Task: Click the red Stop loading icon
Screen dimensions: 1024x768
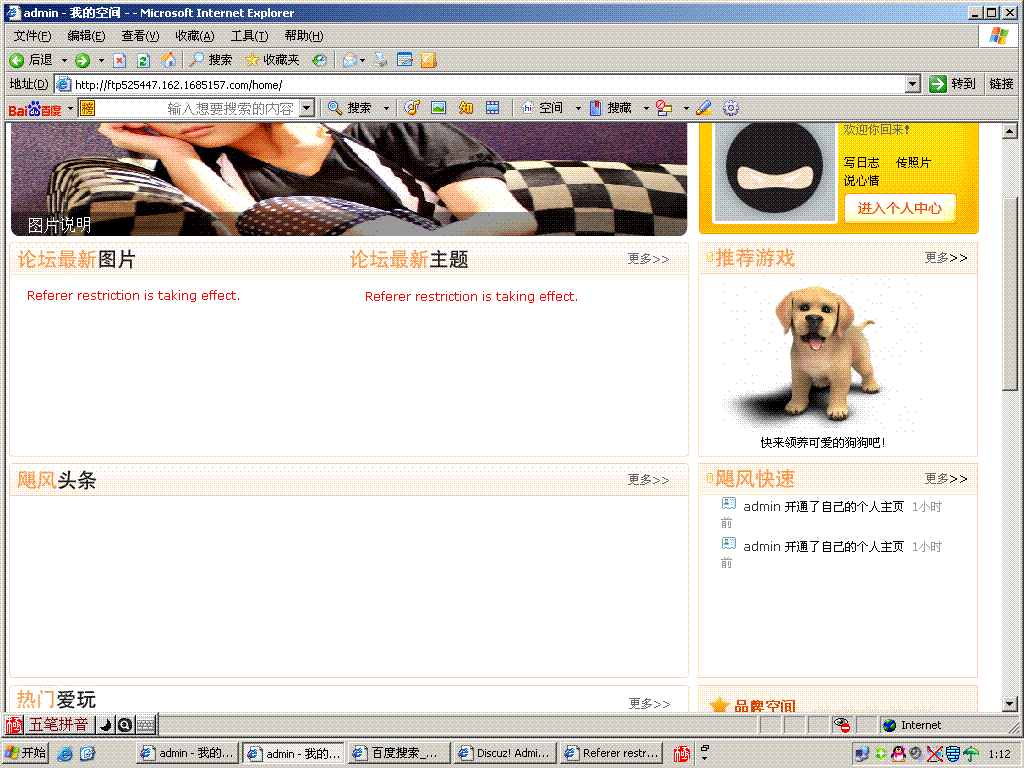Action: pos(120,60)
